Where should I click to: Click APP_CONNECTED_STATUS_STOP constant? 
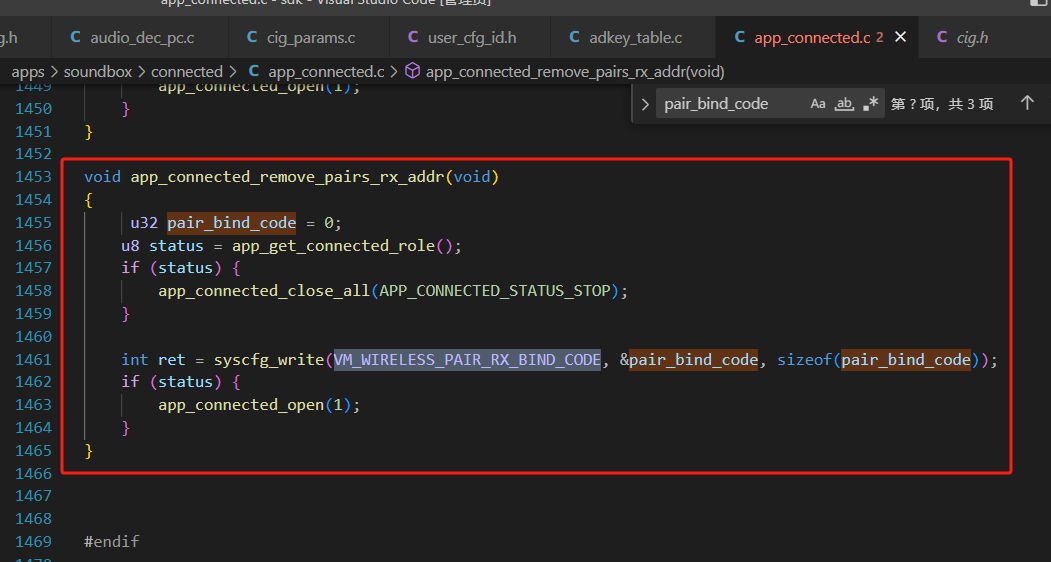point(495,291)
